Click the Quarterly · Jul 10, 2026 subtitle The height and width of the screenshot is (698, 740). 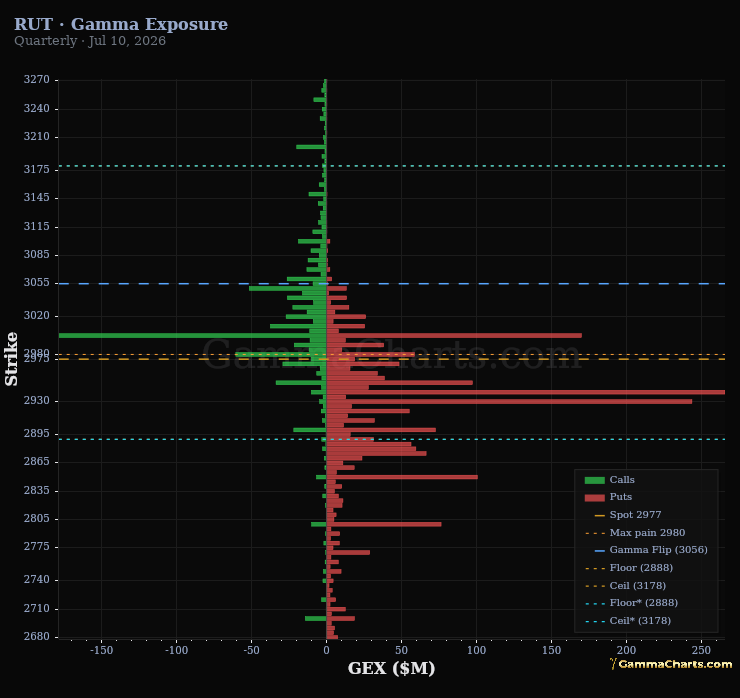coord(90,41)
